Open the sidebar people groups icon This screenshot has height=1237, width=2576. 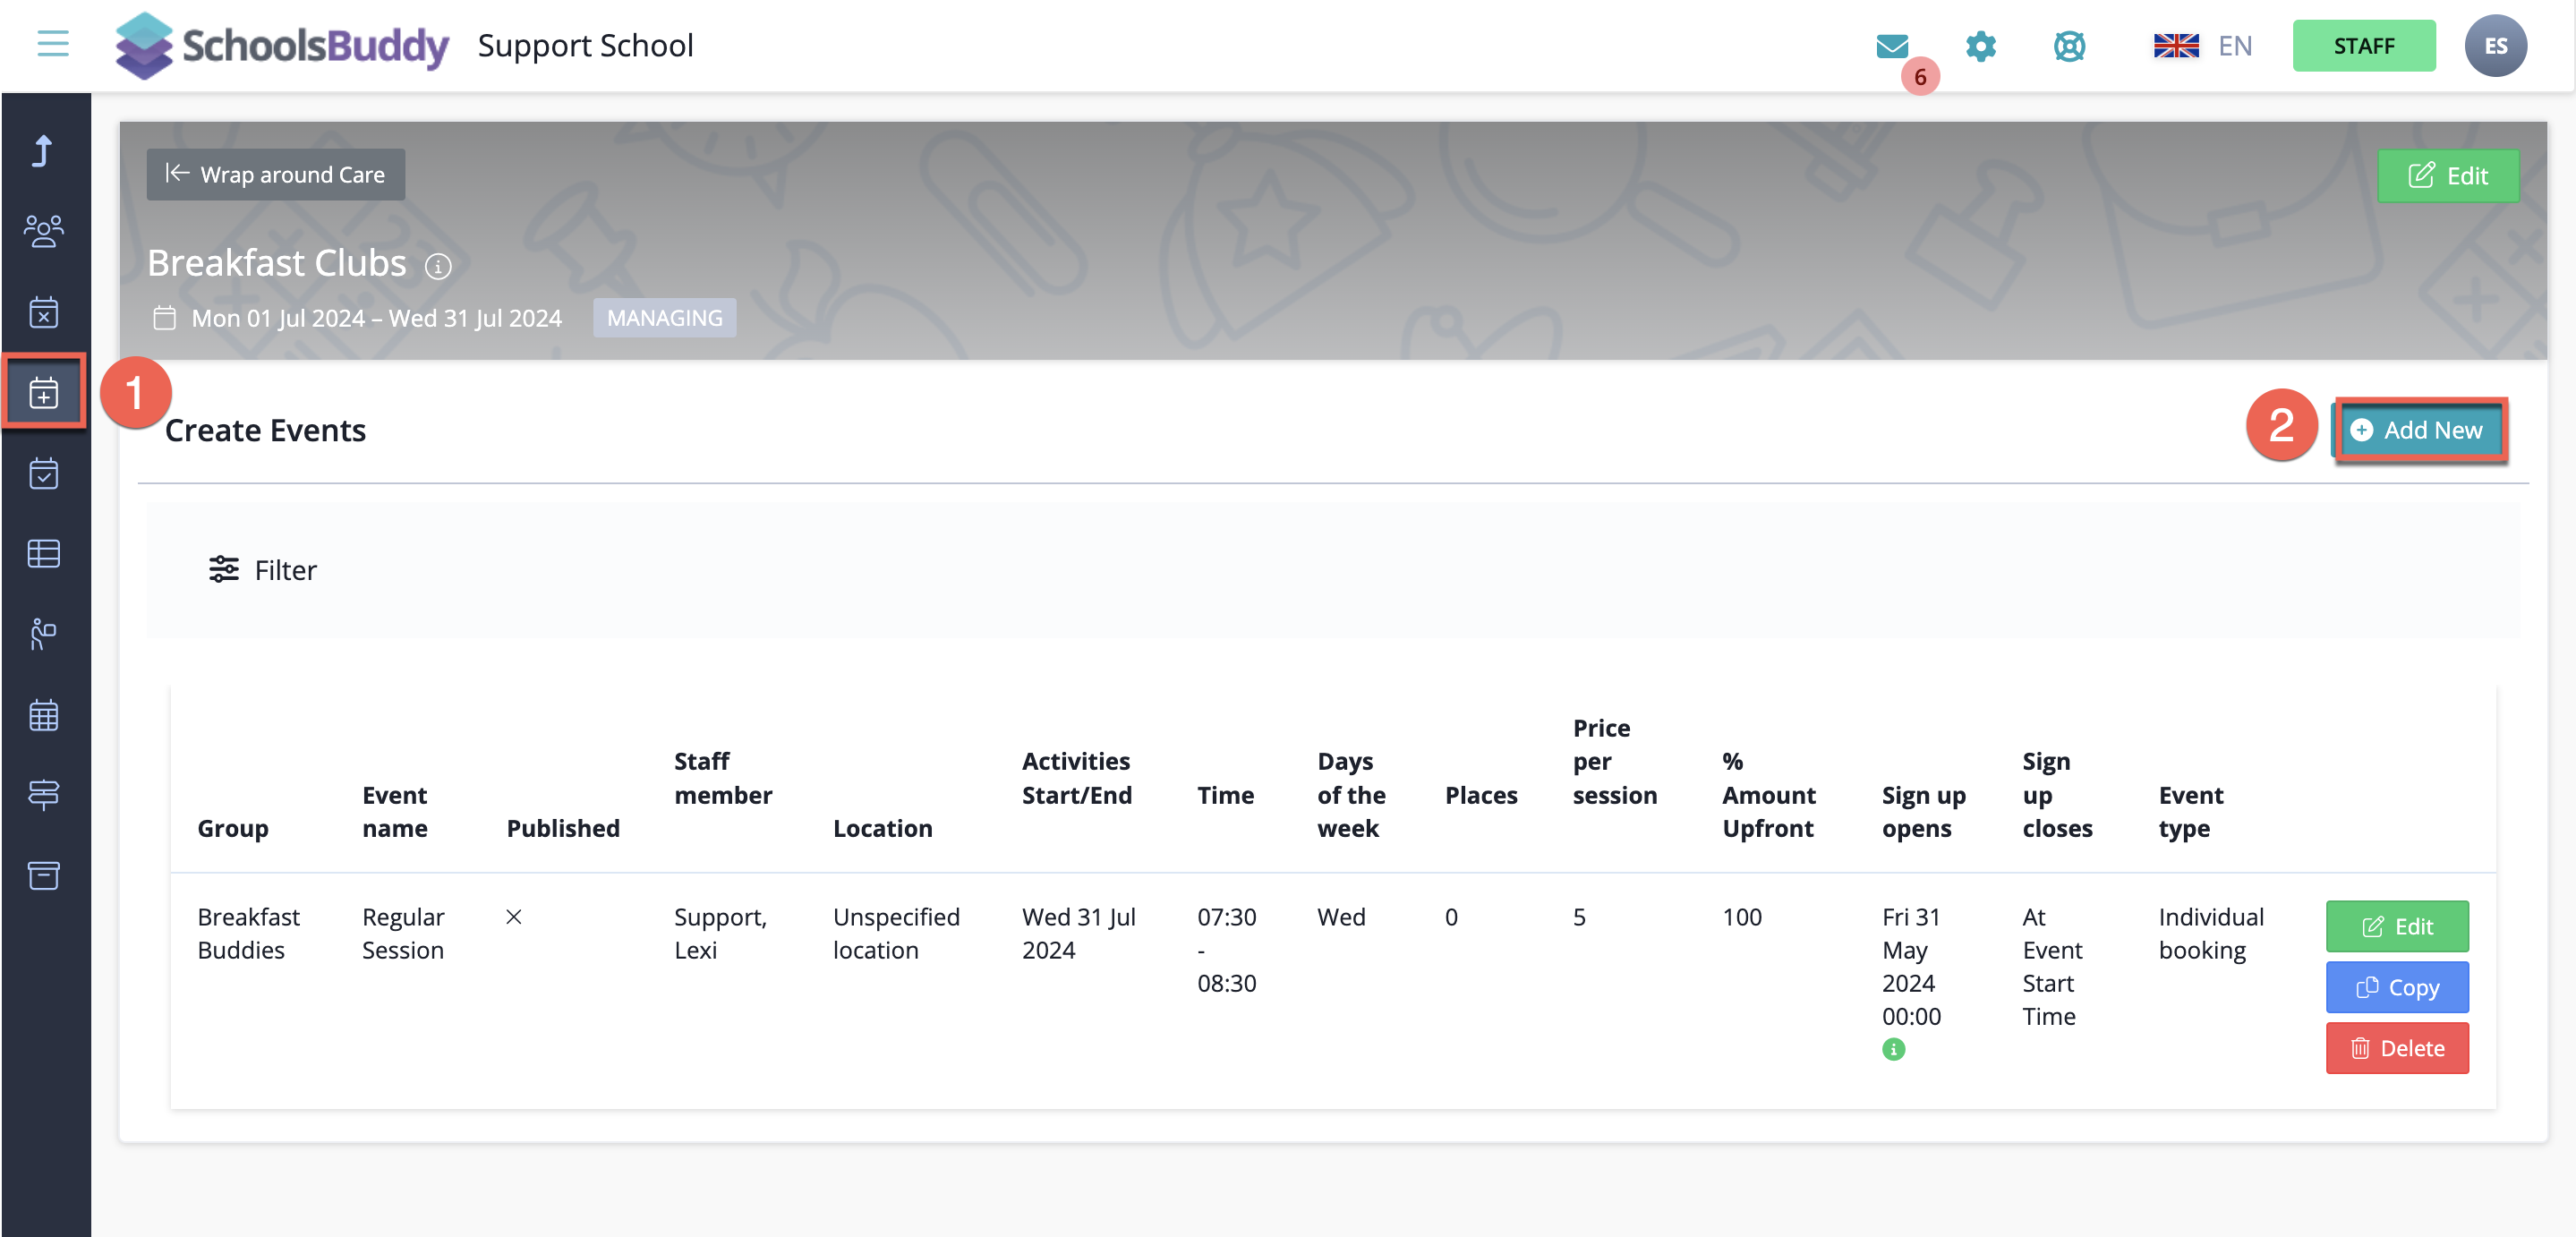pos(43,231)
